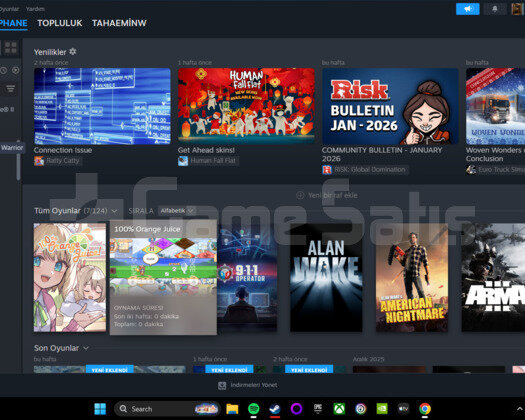
Task: Open the Alfabetik sort dropdown
Action: coord(177,211)
